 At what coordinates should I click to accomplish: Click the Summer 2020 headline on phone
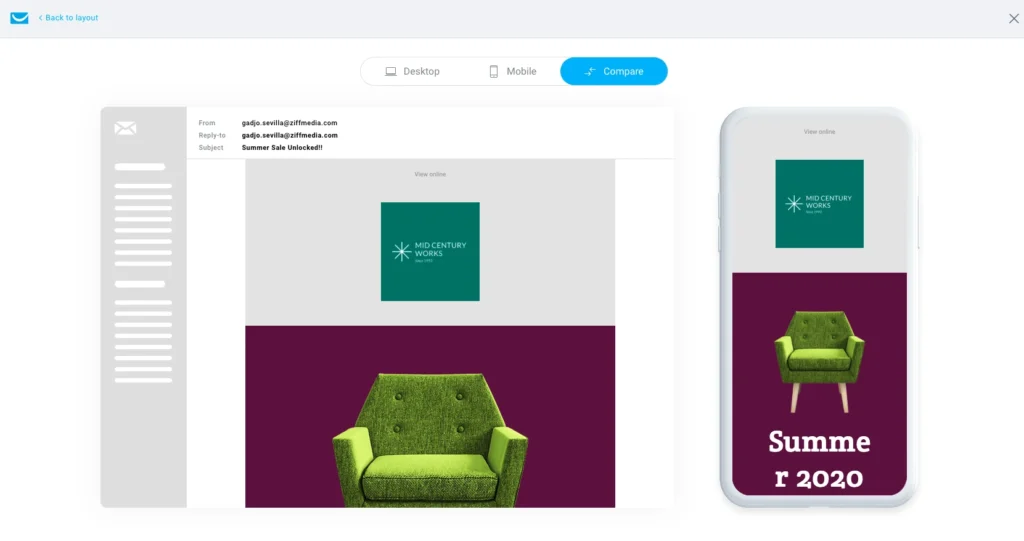pos(819,459)
